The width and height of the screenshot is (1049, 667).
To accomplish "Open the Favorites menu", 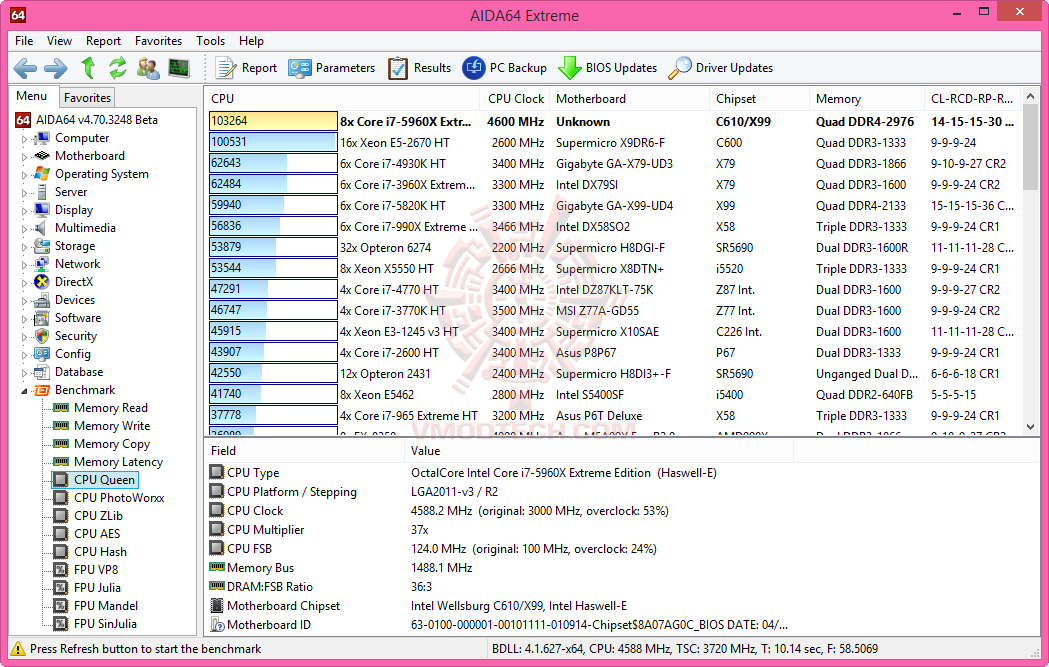I will [158, 41].
